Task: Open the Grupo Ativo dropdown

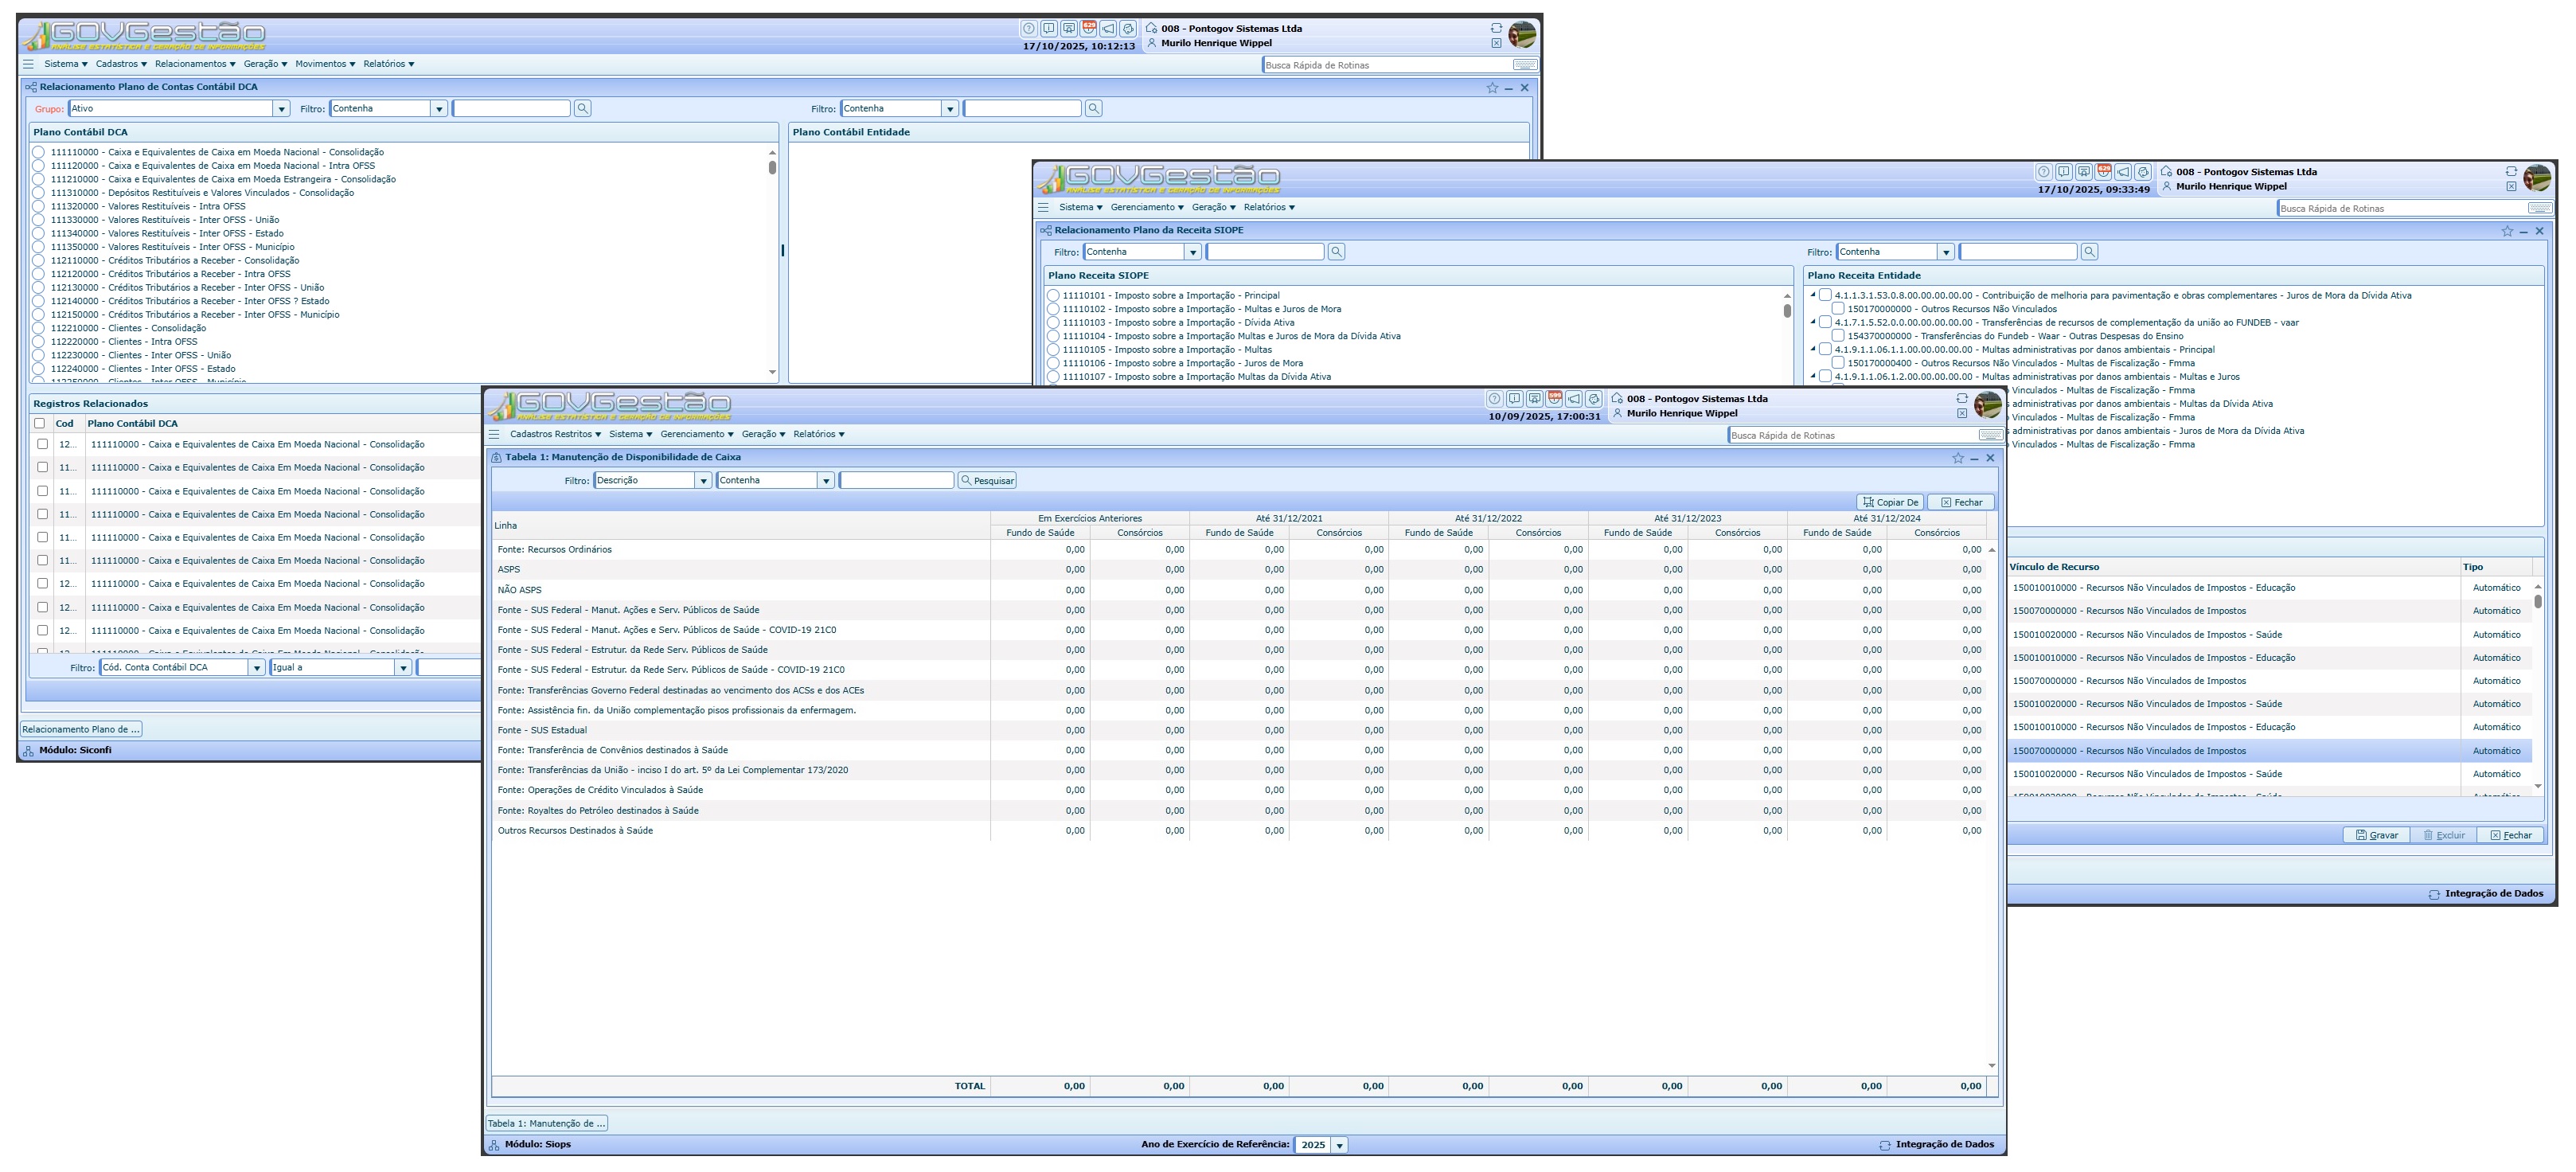Action: pyautogui.click(x=281, y=108)
